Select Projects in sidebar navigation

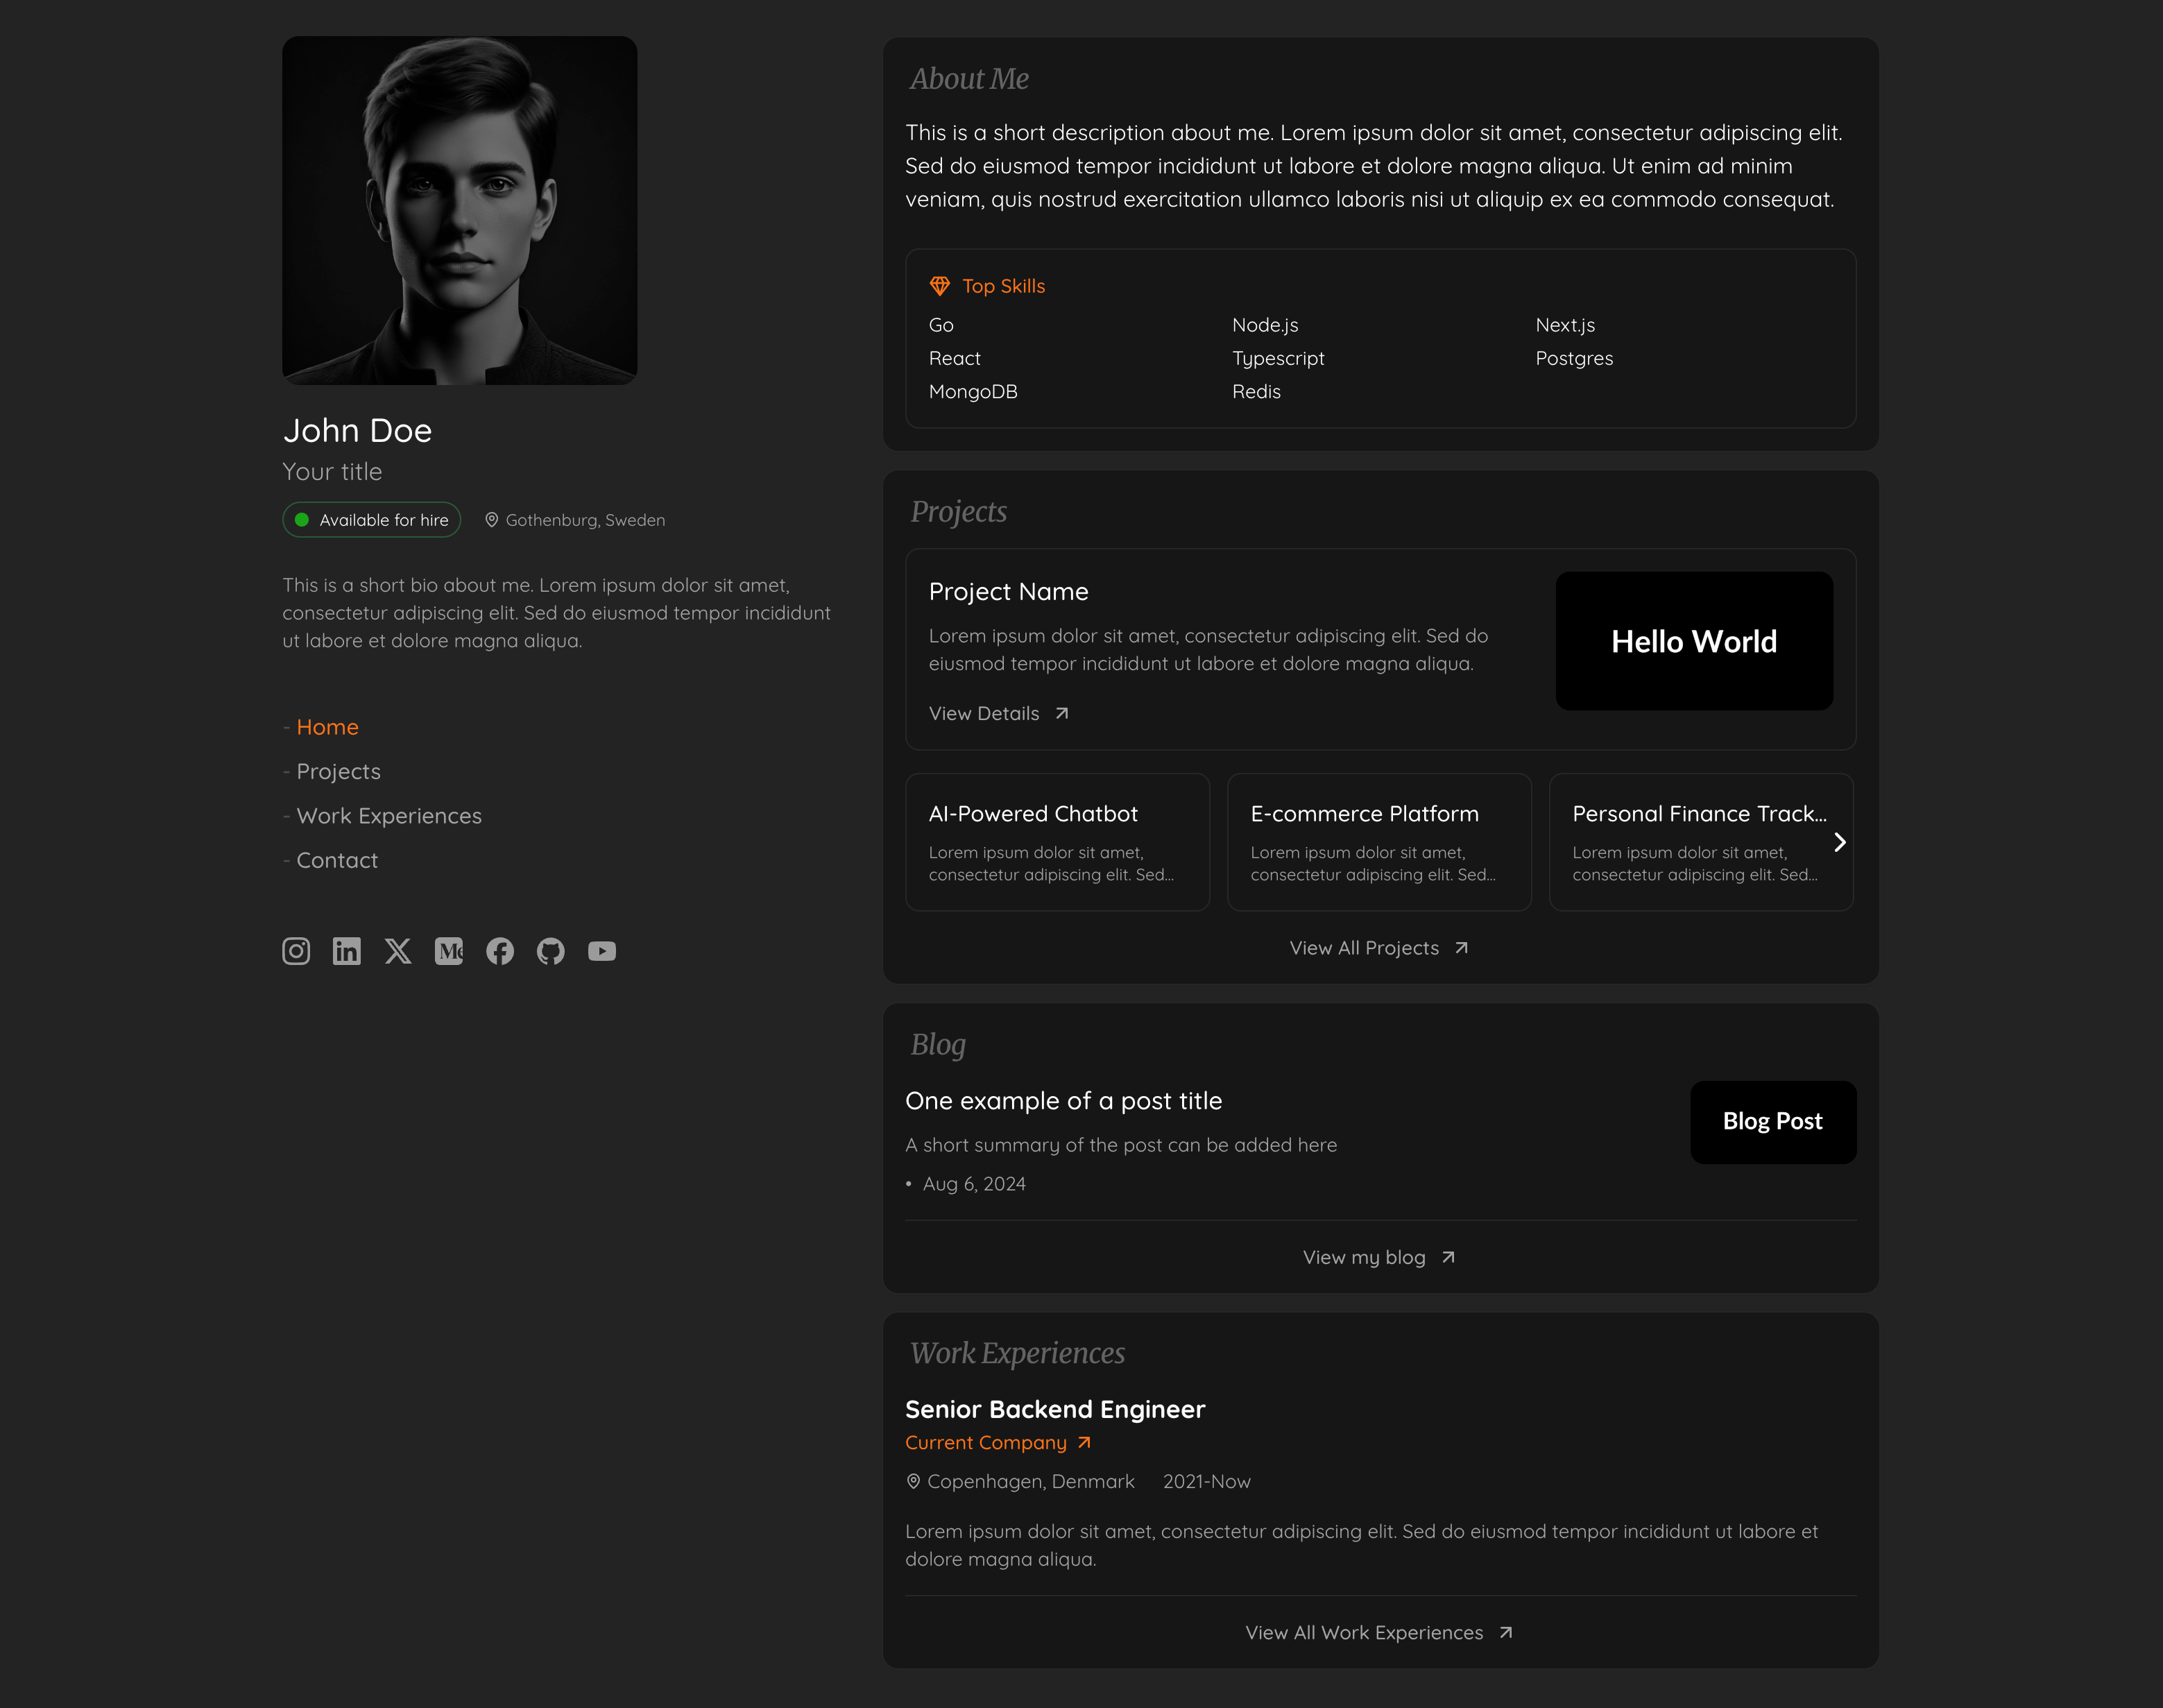(338, 771)
